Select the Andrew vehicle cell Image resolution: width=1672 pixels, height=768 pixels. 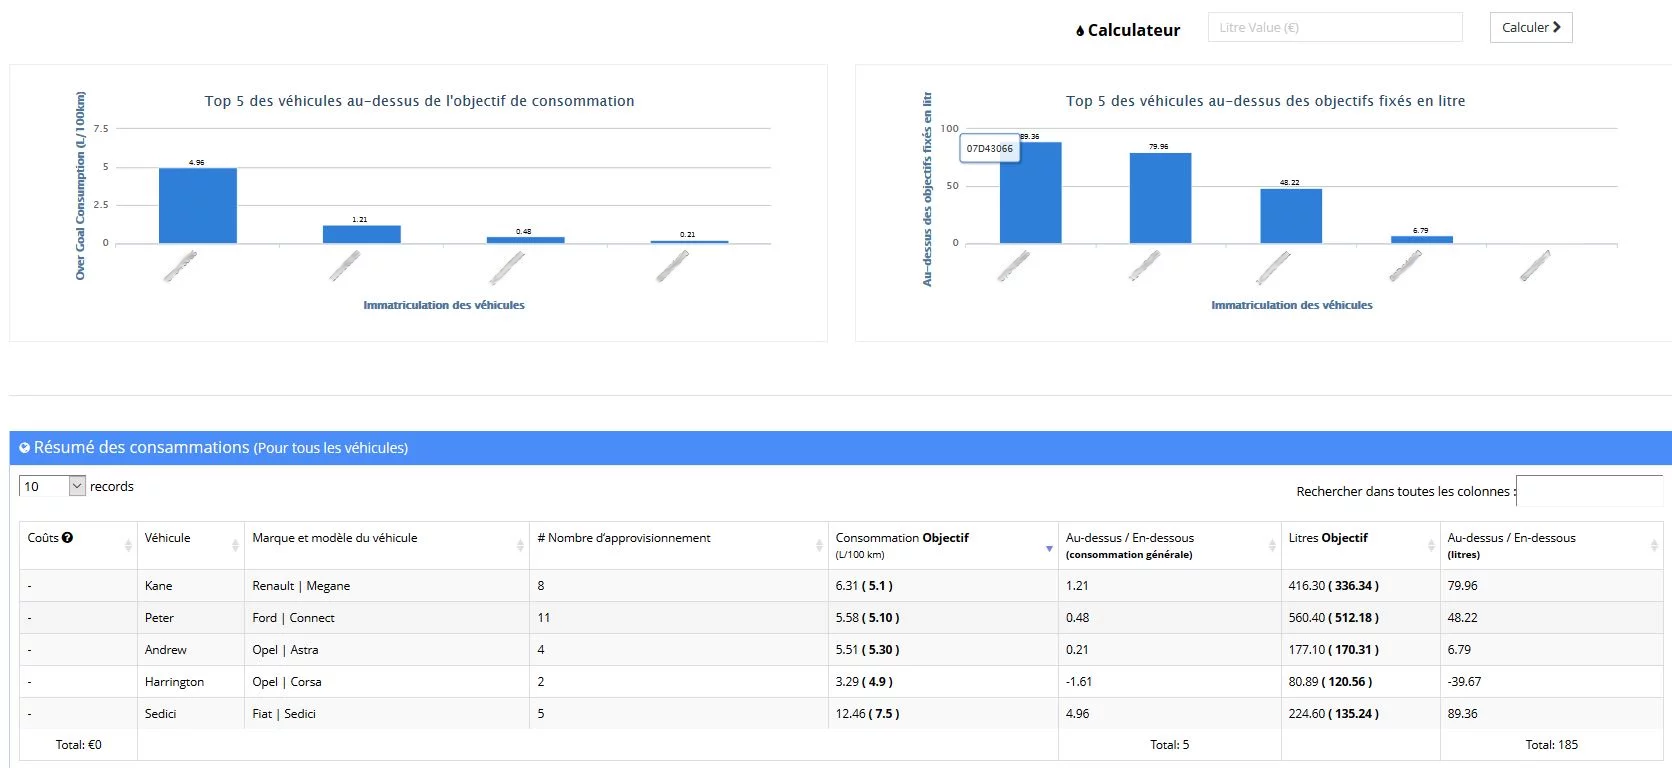191,650
